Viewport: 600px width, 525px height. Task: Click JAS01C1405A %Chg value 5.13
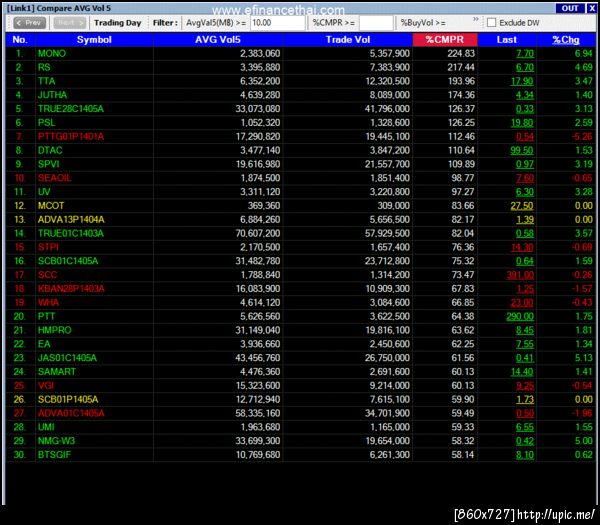point(584,358)
